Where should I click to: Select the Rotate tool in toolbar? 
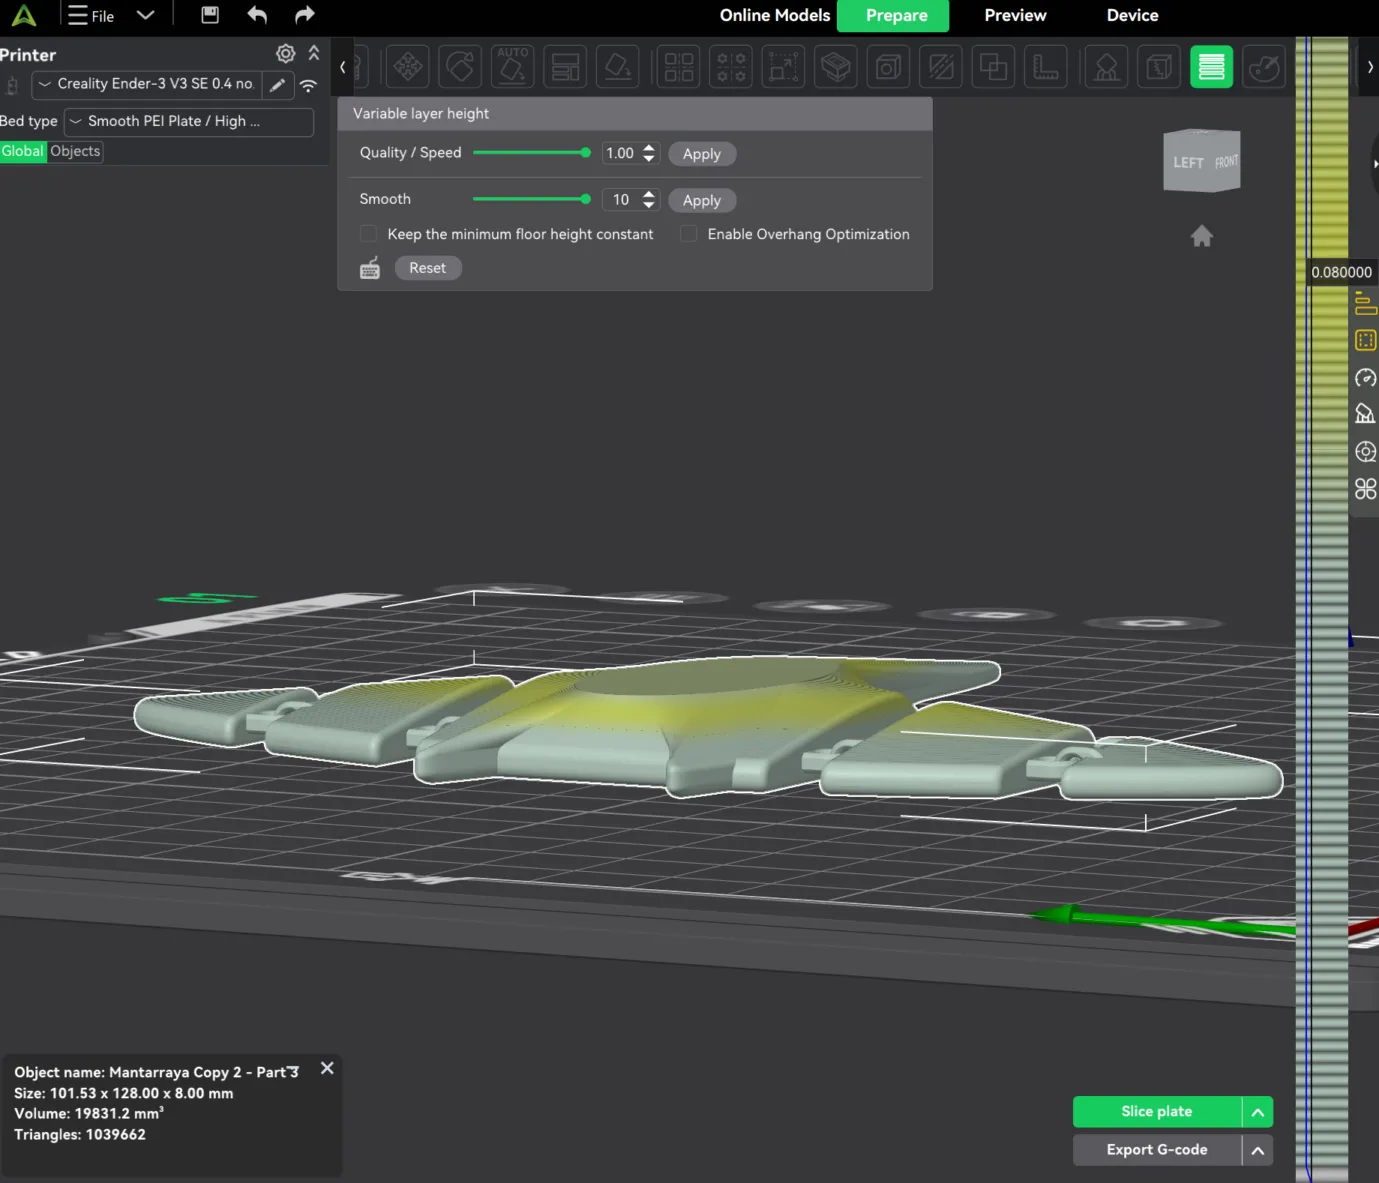point(460,67)
